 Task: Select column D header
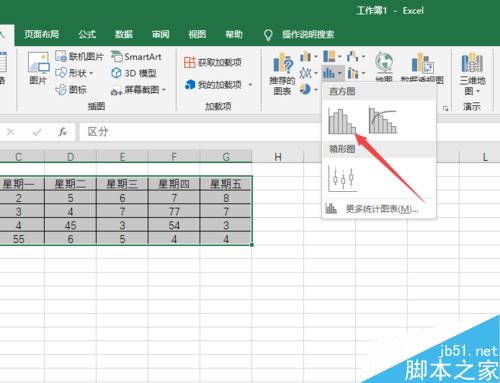70,157
